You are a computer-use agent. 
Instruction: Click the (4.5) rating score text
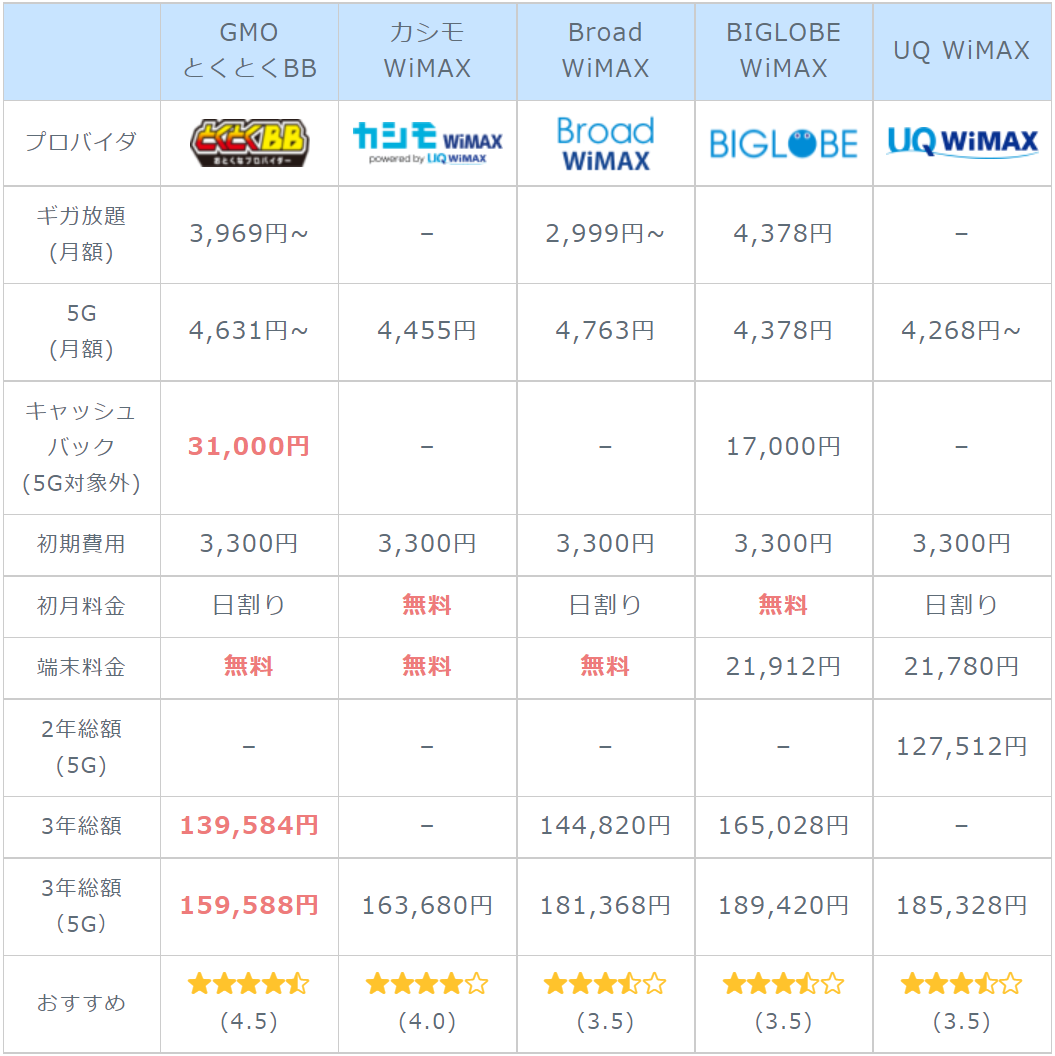[249, 1022]
